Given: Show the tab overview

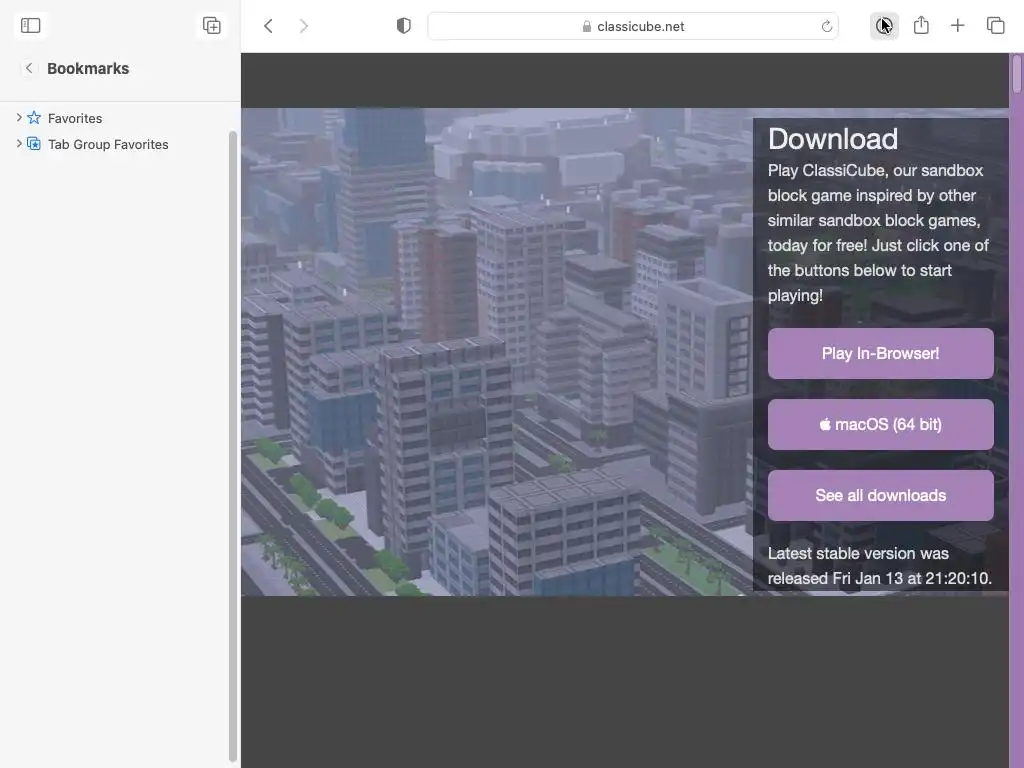Looking at the screenshot, I should (995, 25).
